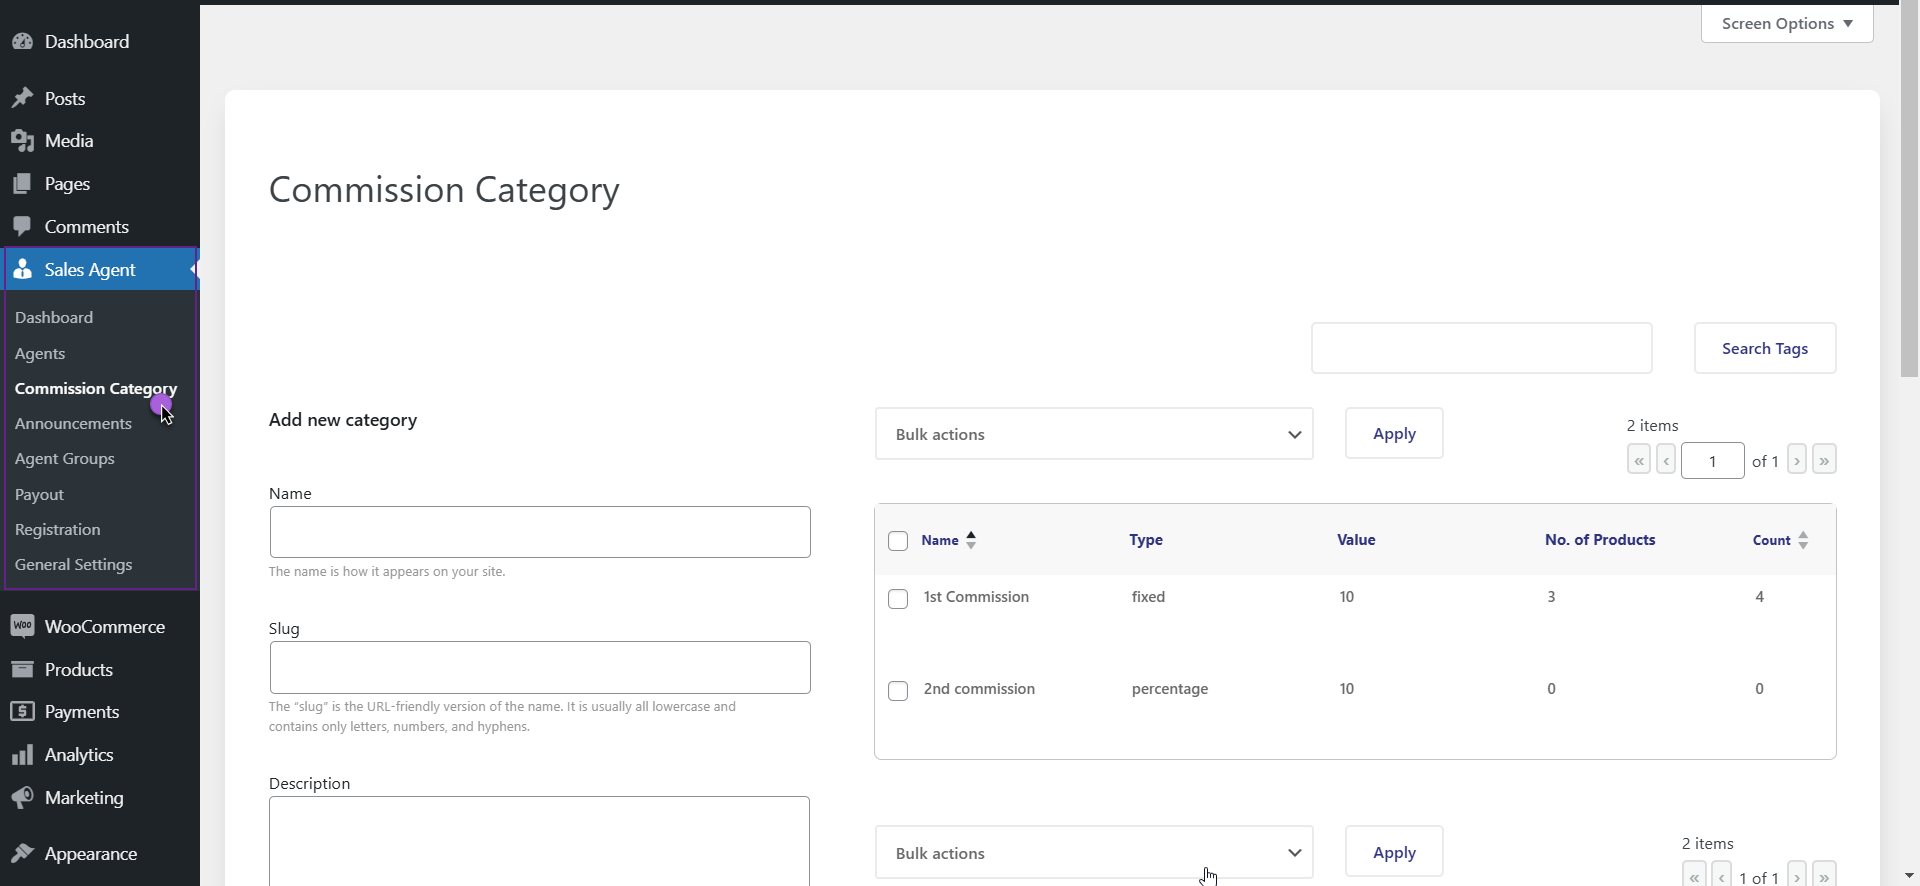Click the WooCommerce logo icon

[x=22, y=627]
